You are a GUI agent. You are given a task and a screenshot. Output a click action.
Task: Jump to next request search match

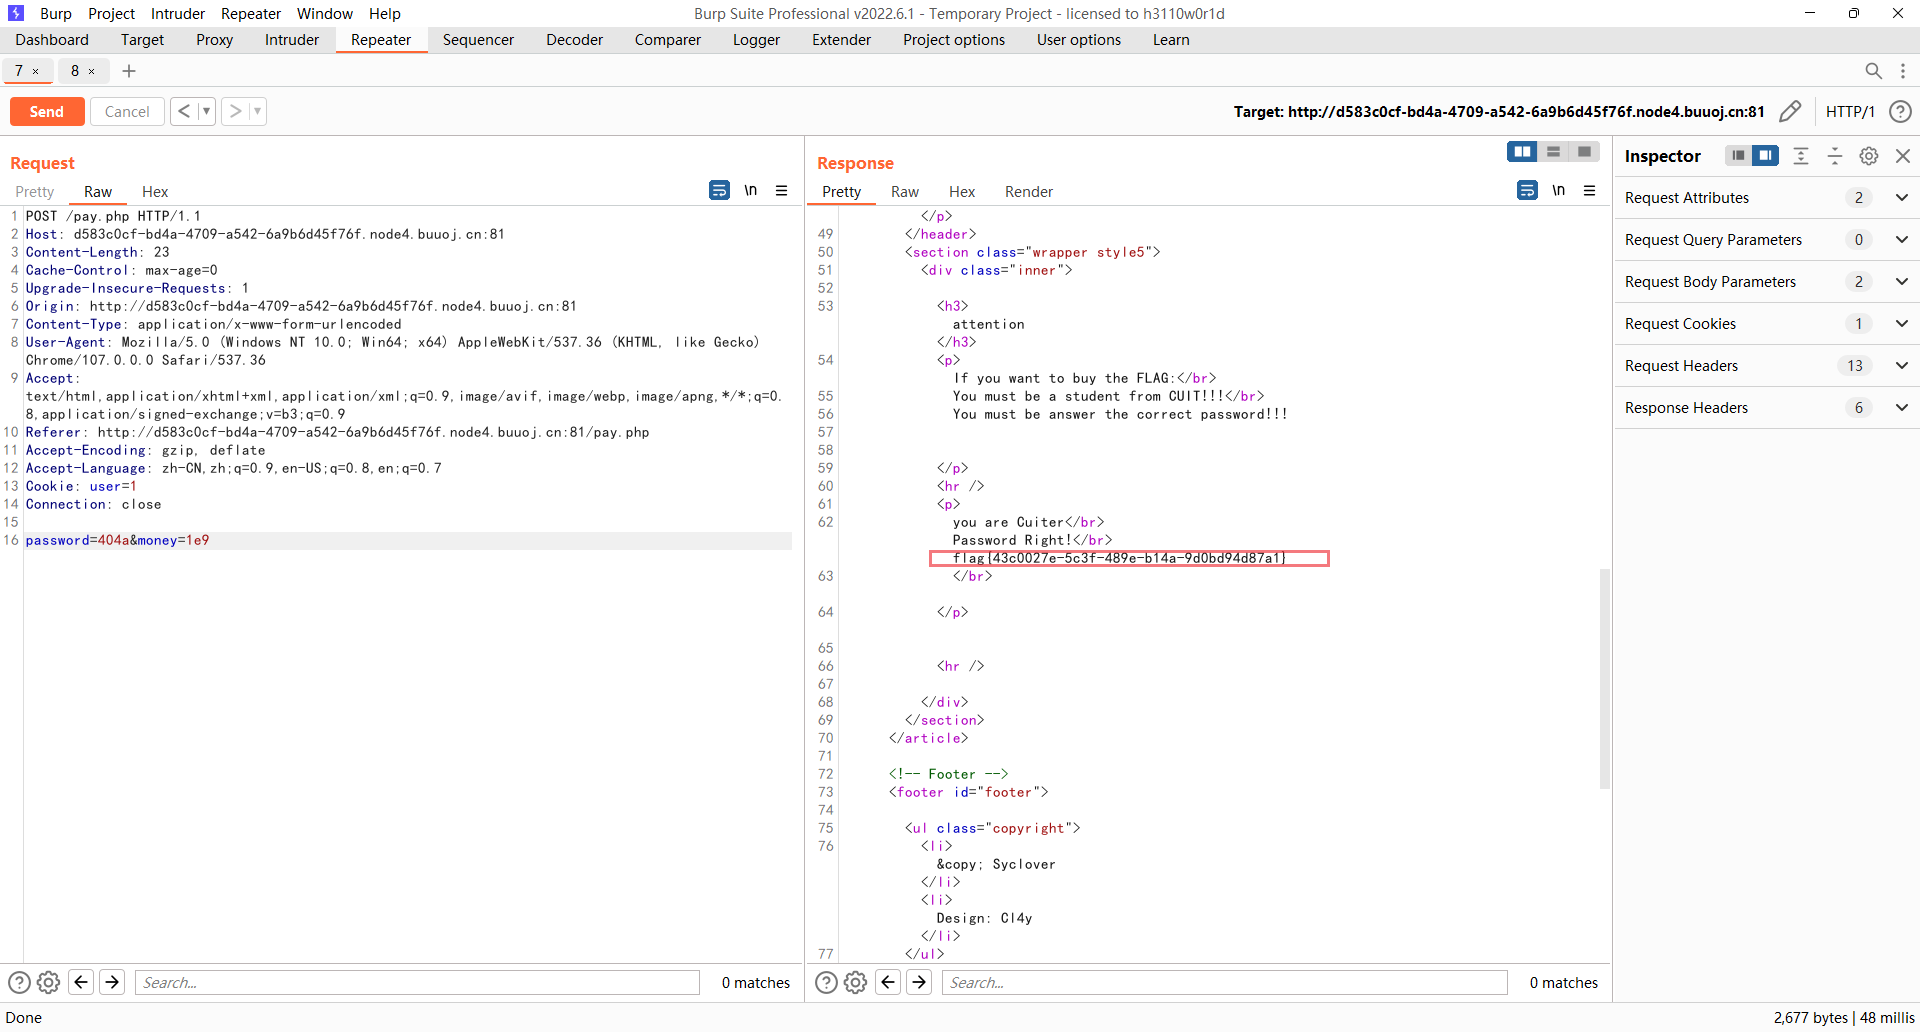coord(113,982)
